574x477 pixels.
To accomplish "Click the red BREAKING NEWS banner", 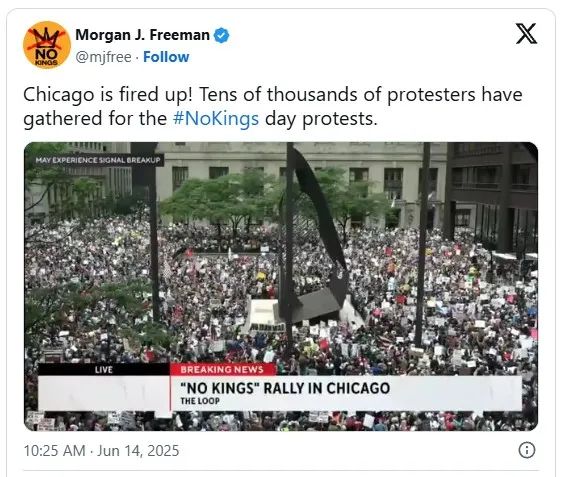I will coord(222,369).
